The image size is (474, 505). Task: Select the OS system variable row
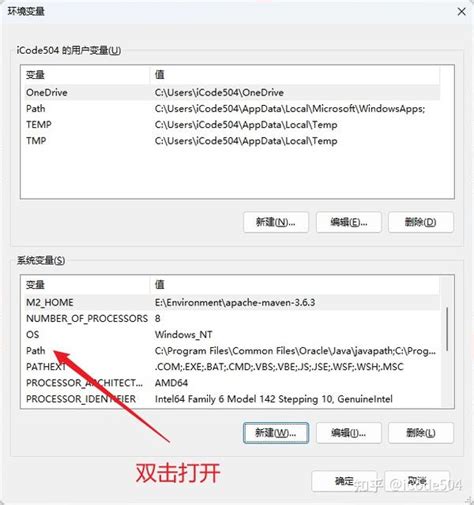pos(230,334)
